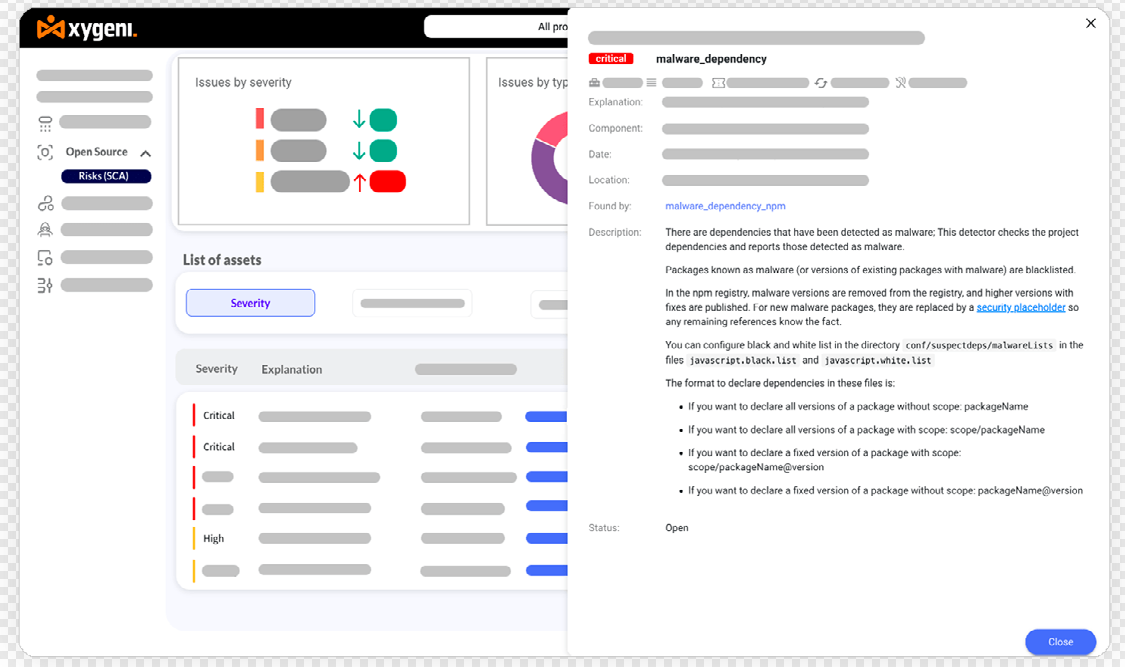Open the 'All pro...' project selector
Screen dimensions: 1125x667
[496, 27]
